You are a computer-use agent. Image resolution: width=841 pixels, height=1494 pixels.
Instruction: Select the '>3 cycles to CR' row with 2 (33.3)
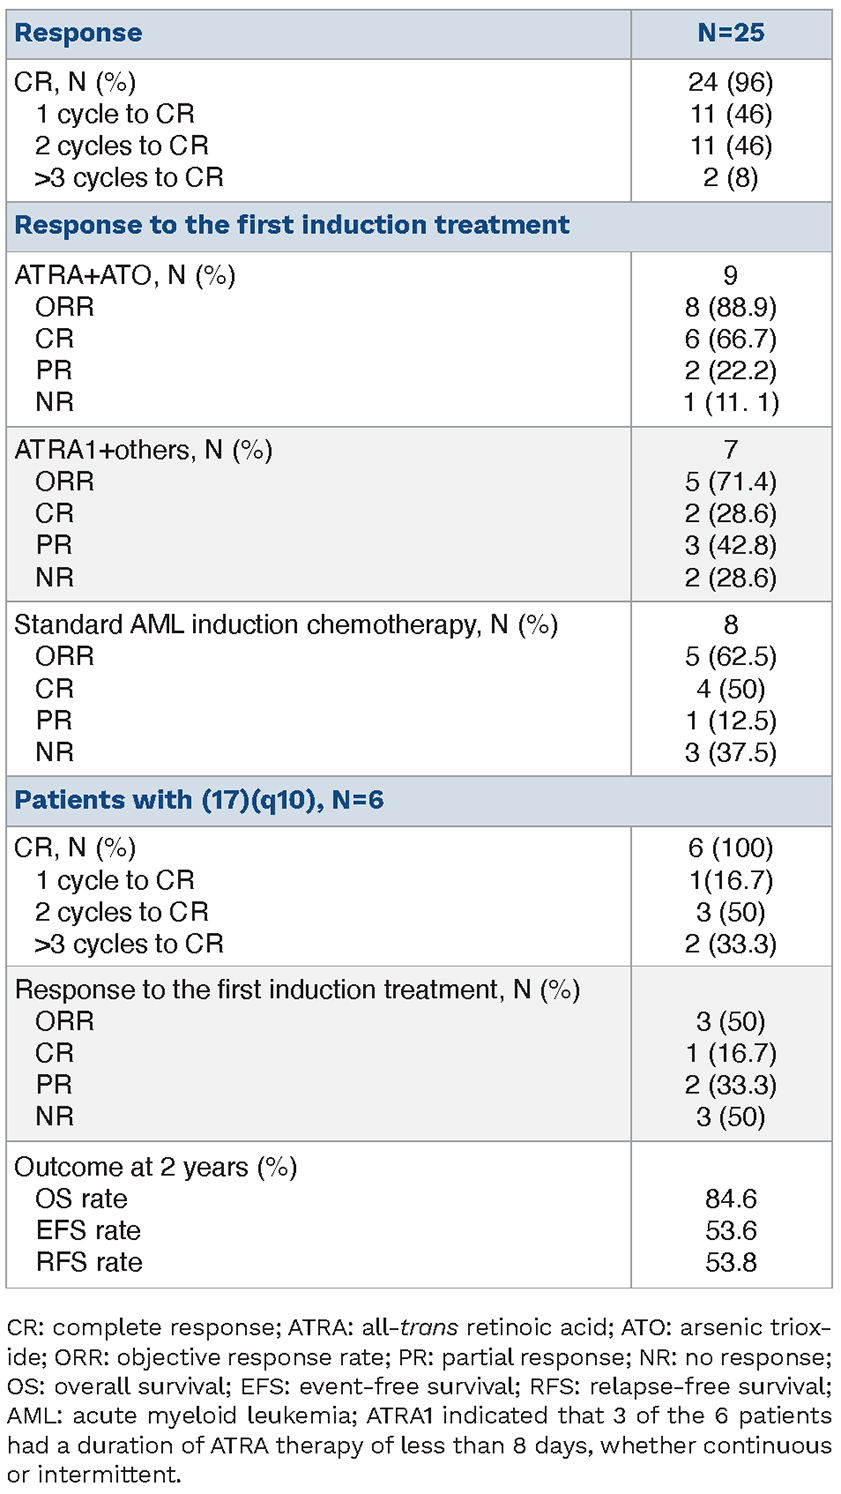tap(129, 944)
